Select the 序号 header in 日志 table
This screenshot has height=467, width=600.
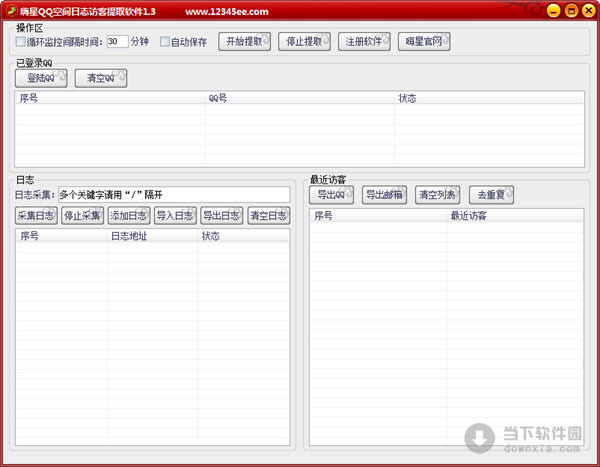point(62,236)
